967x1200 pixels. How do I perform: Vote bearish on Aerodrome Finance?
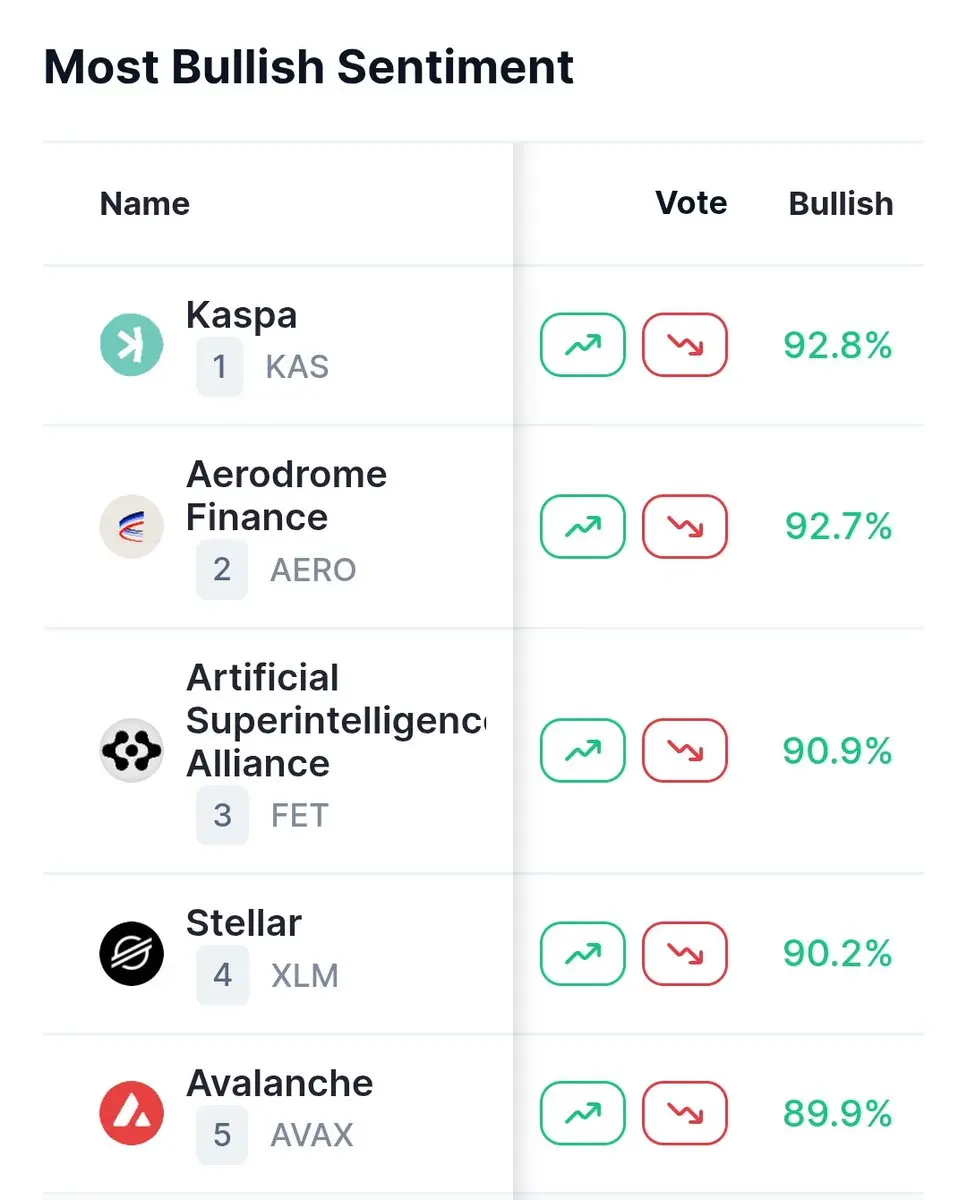pyautogui.click(x=685, y=525)
